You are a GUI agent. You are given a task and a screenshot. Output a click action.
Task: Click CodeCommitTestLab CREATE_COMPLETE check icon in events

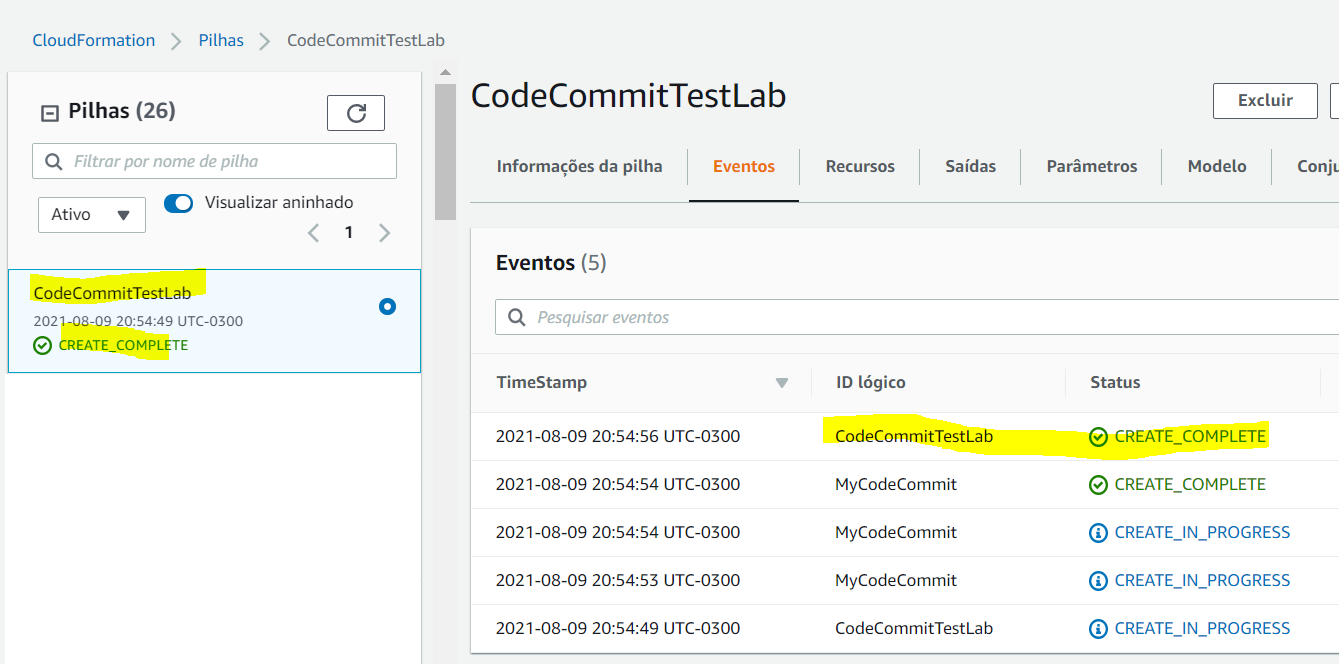(x=1098, y=437)
